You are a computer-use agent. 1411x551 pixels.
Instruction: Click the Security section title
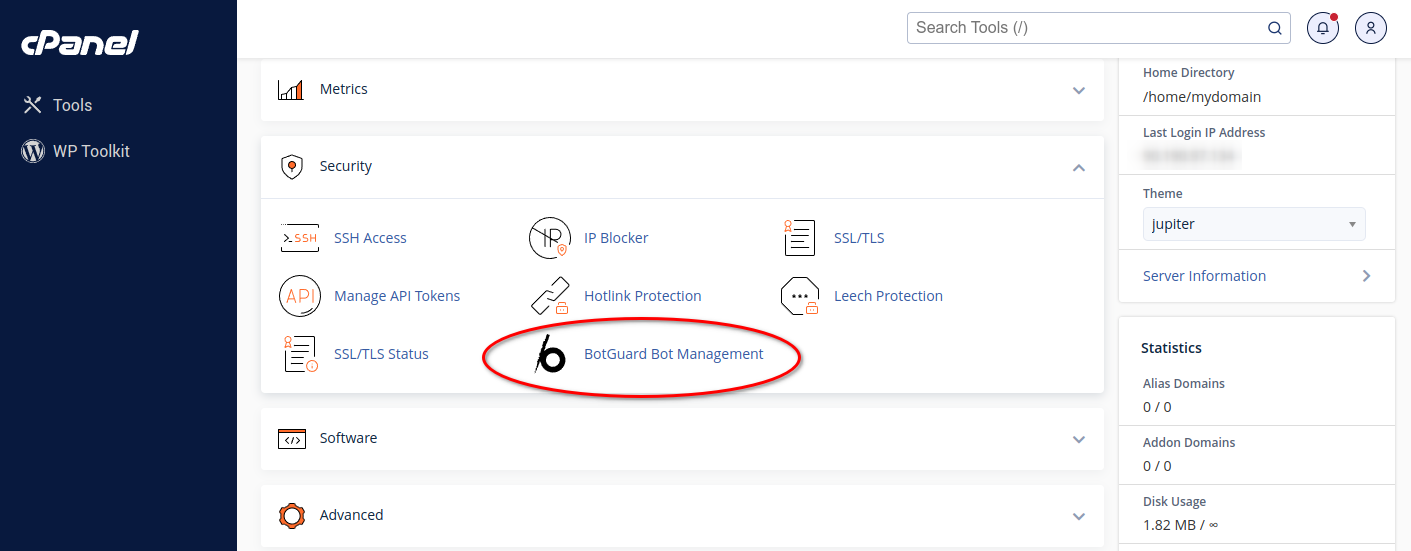[346, 166]
